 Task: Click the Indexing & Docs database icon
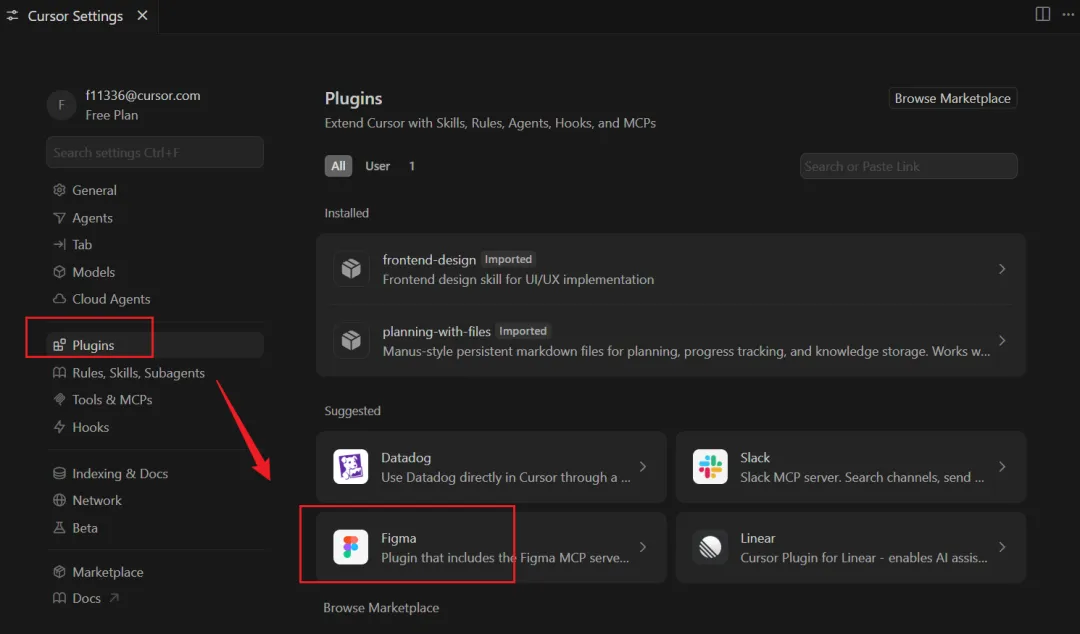59,473
